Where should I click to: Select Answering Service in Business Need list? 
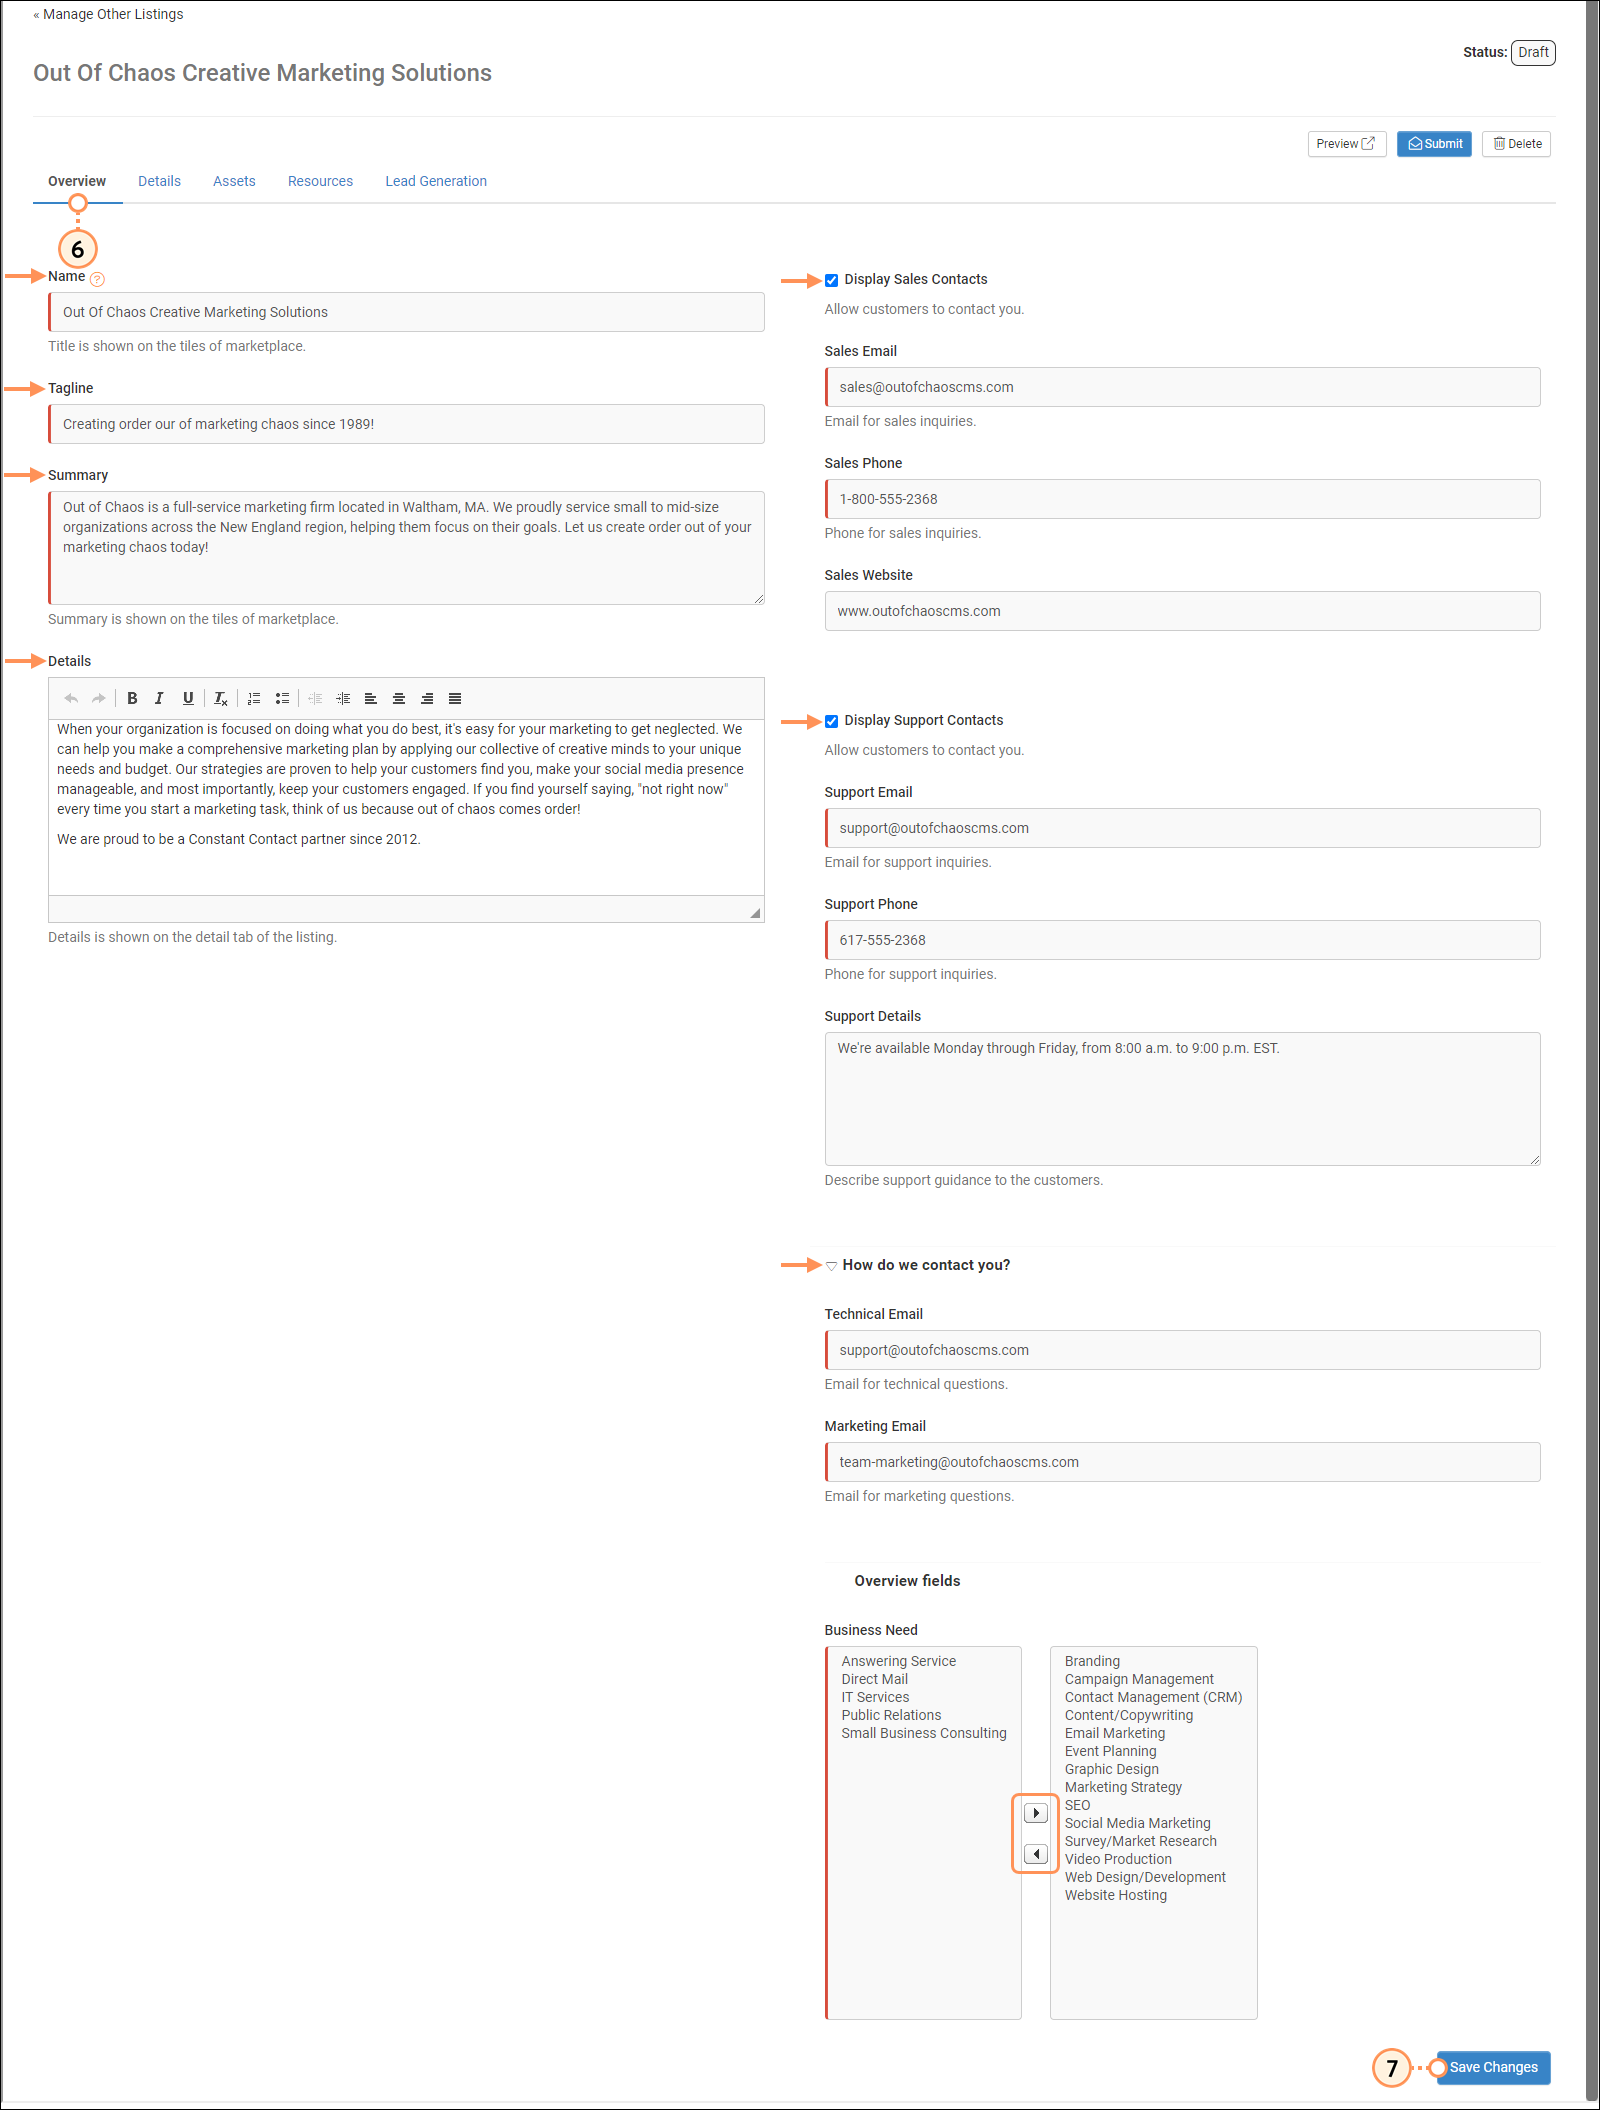[898, 1661]
